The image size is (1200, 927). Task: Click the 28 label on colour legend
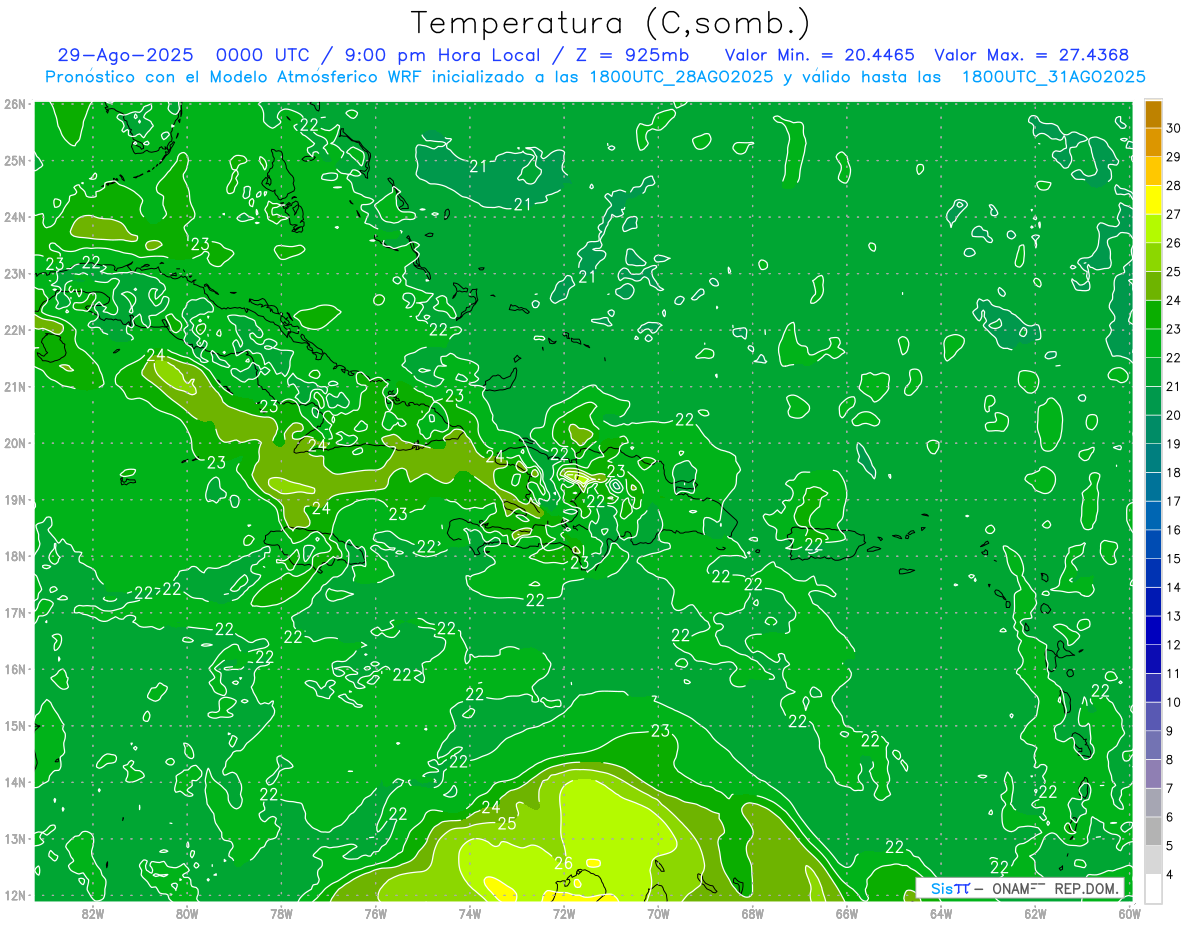coord(1173,185)
